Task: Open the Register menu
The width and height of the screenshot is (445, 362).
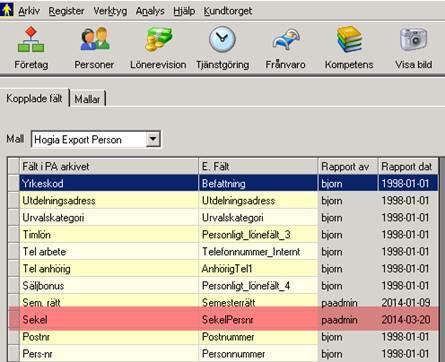Action: [x=66, y=11]
